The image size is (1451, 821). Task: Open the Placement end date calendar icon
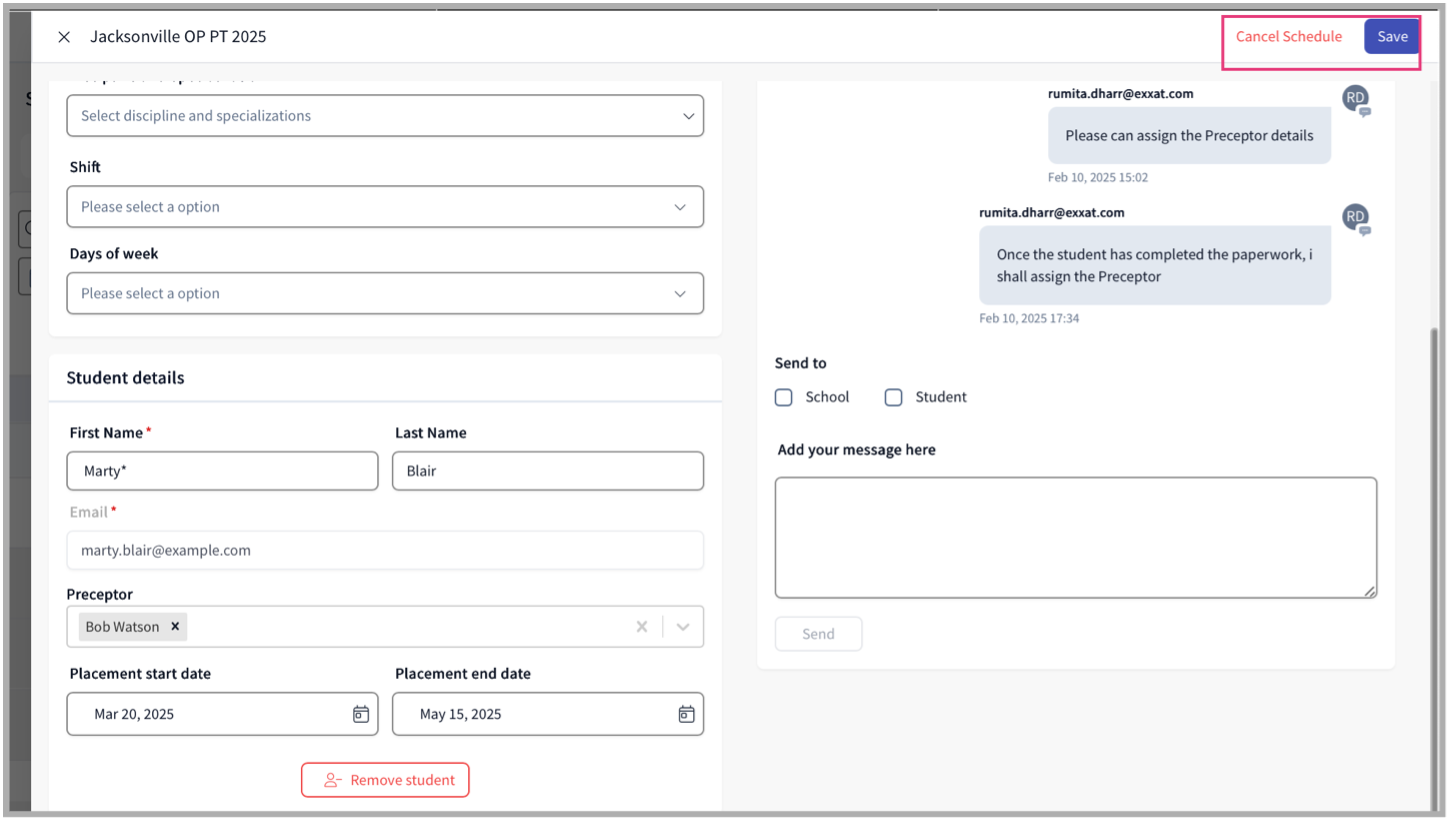[x=686, y=714]
